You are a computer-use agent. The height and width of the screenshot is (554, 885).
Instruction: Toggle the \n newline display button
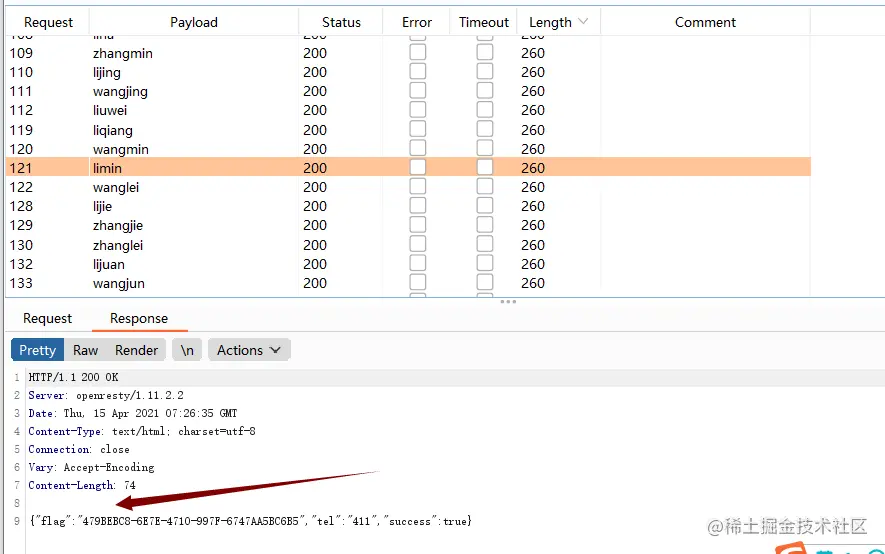187,350
